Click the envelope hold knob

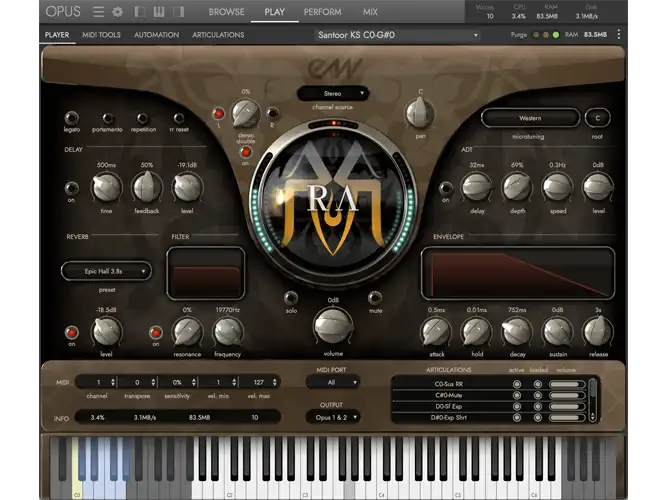[x=476, y=332]
